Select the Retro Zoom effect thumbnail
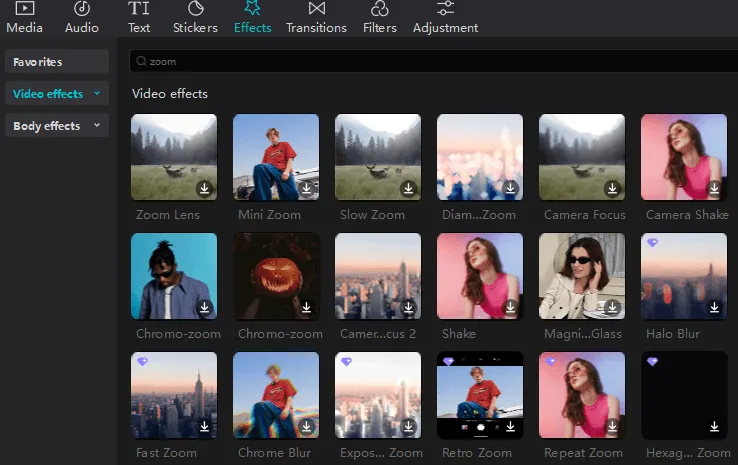This screenshot has width=738, height=465. pyautogui.click(x=480, y=395)
